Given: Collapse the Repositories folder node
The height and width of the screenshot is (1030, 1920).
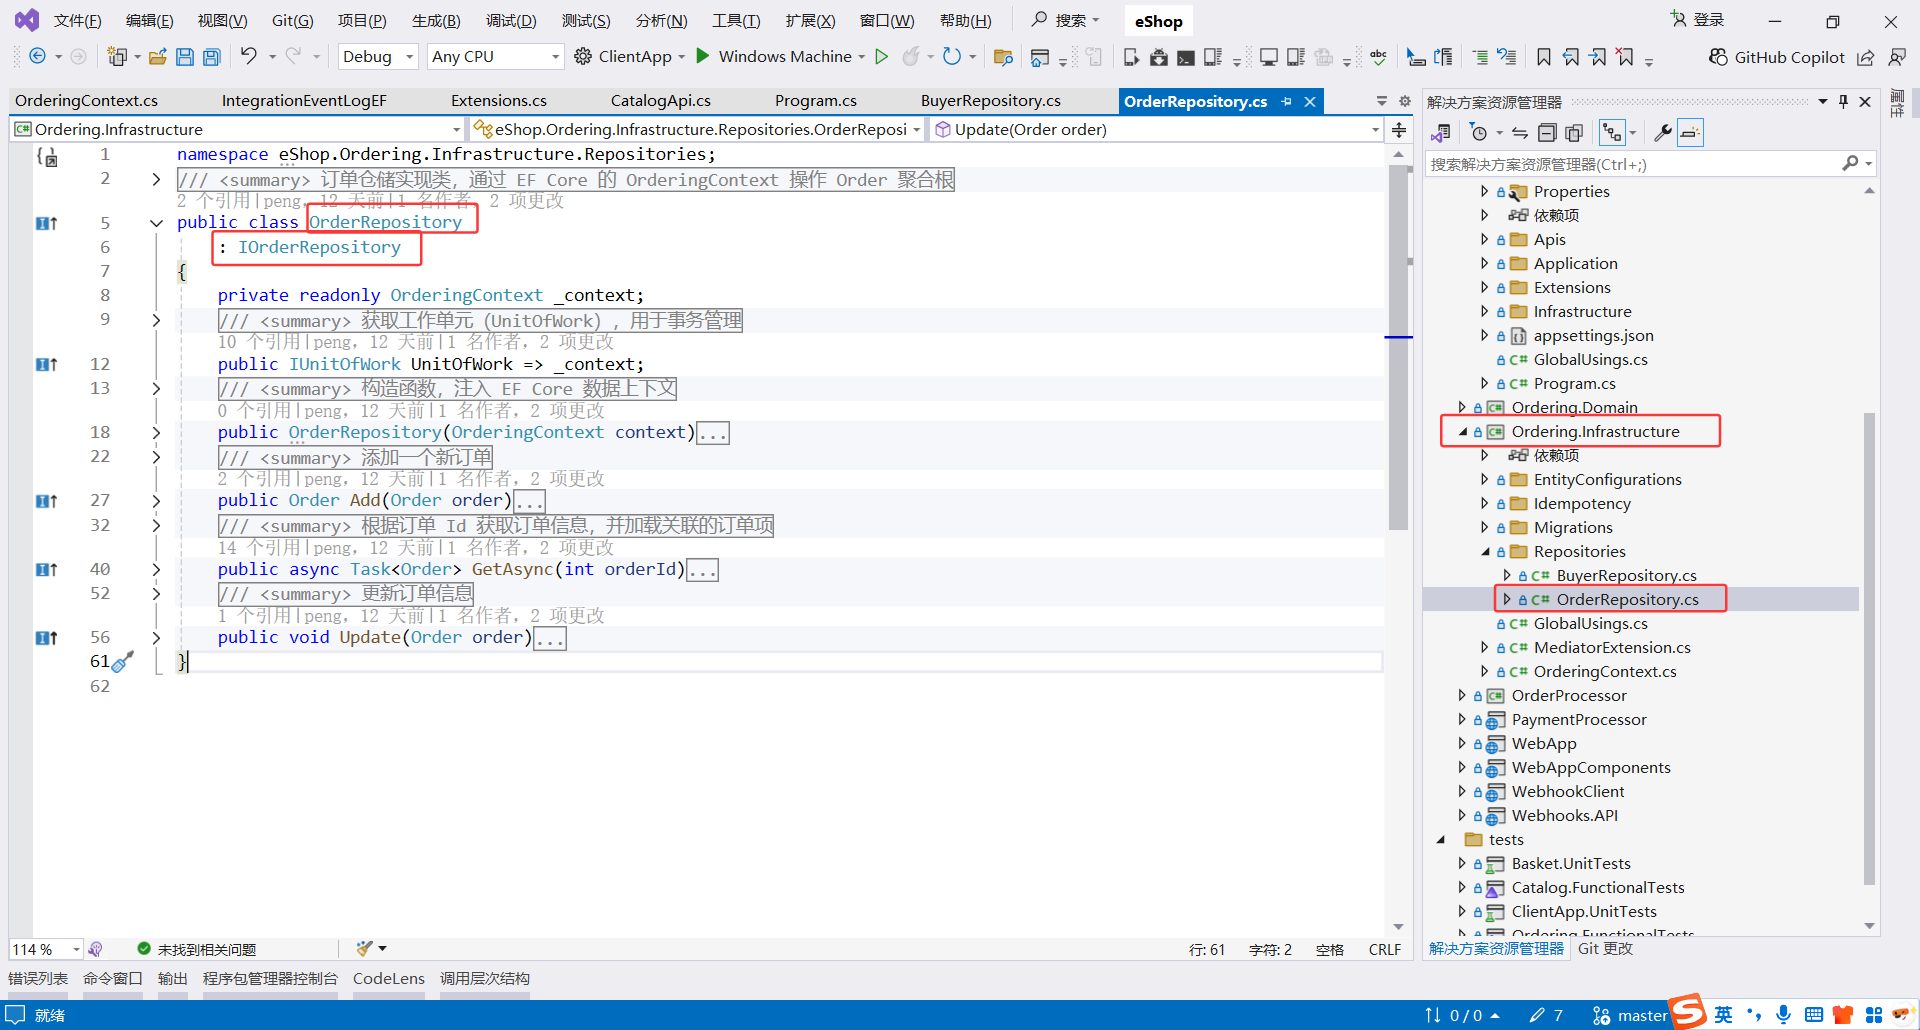Looking at the screenshot, I should [1485, 552].
